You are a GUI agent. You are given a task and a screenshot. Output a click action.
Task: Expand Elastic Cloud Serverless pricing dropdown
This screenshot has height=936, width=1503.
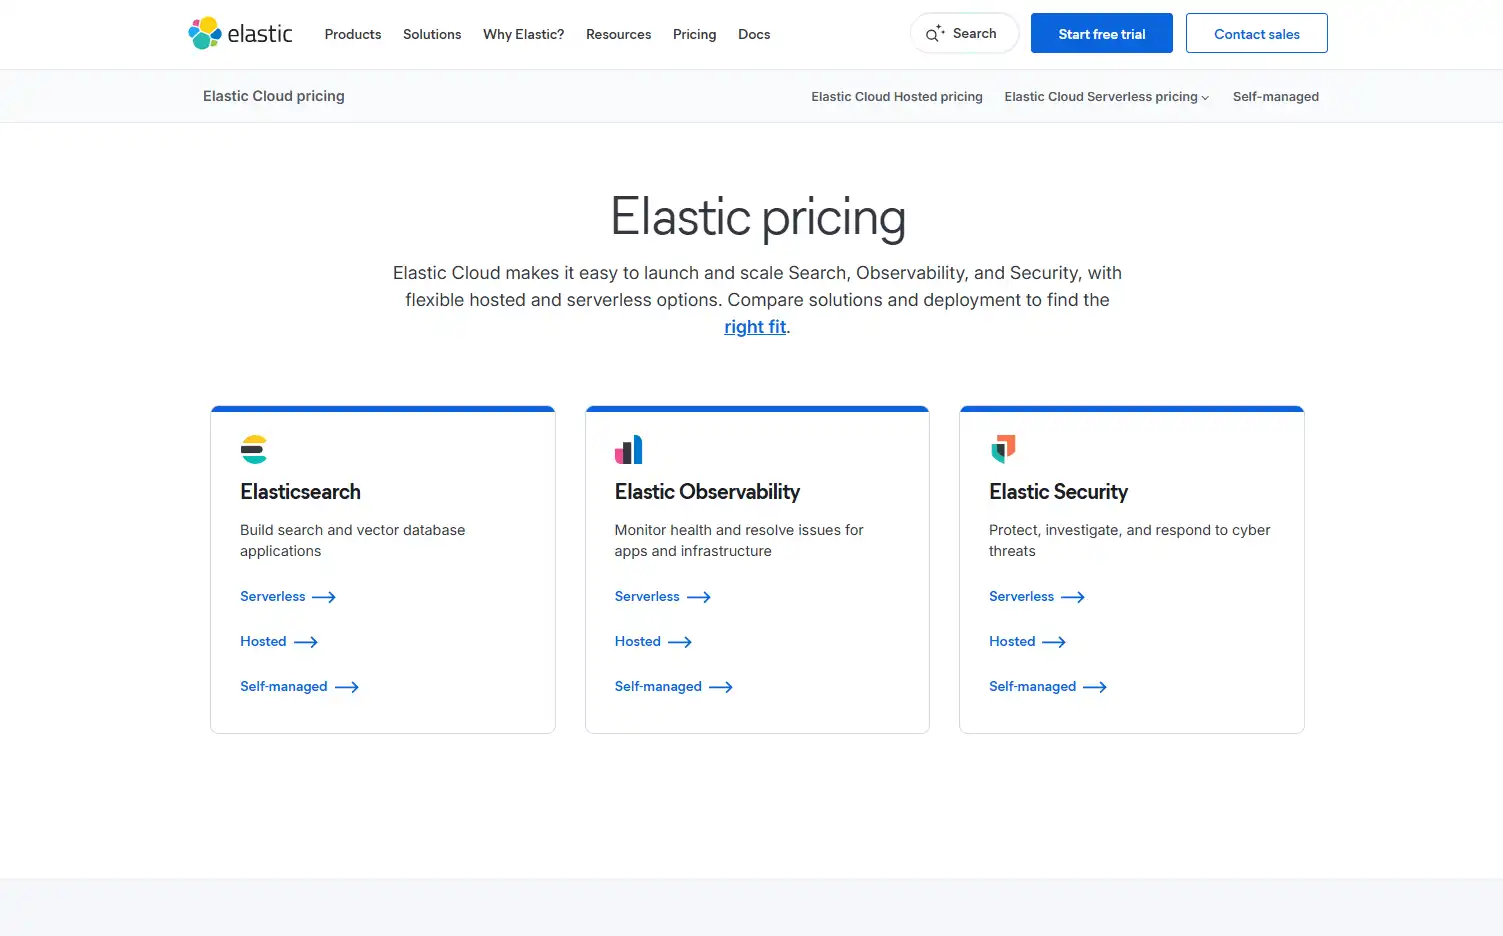1107,97
